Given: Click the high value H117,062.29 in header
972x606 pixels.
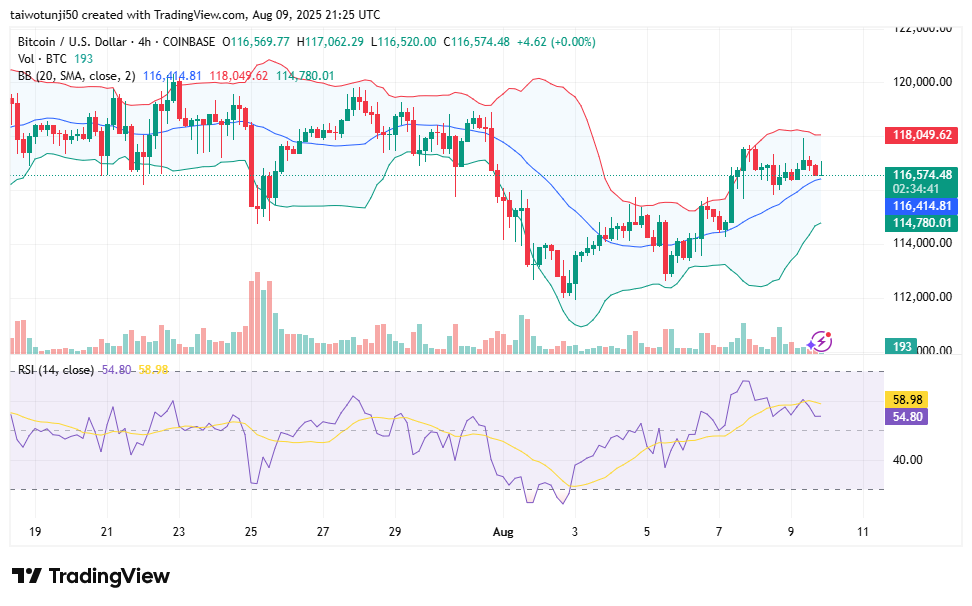Looking at the screenshot, I should 330,42.
